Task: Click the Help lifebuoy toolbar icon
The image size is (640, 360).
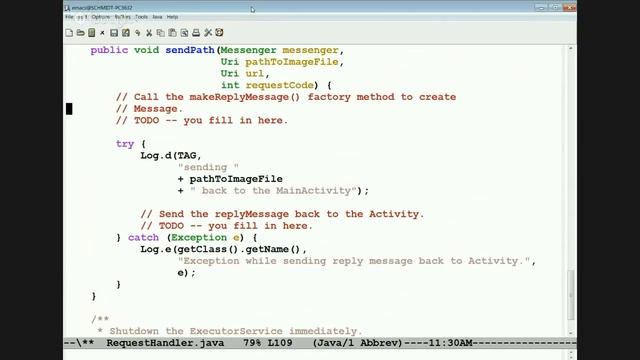Action: point(219,32)
